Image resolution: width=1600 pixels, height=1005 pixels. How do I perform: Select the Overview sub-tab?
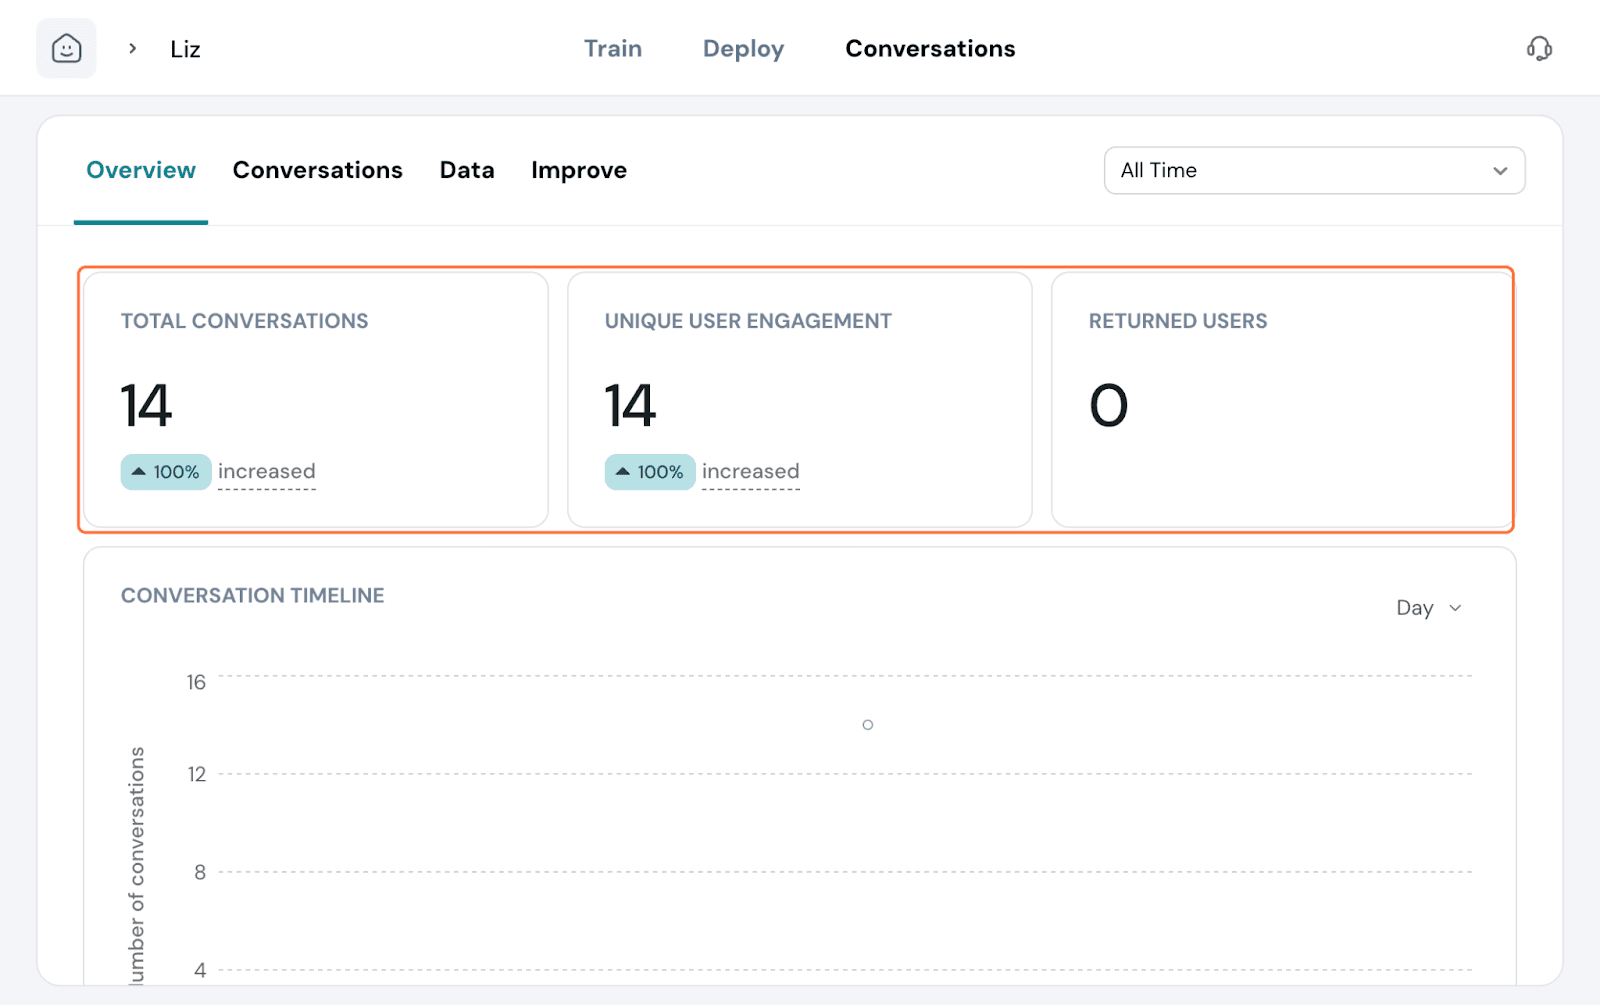tap(141, 171)
